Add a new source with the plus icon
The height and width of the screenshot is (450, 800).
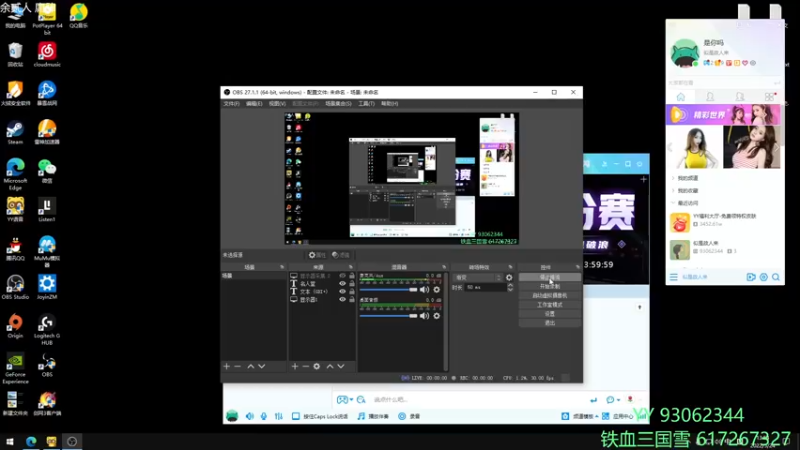(294, 366)
